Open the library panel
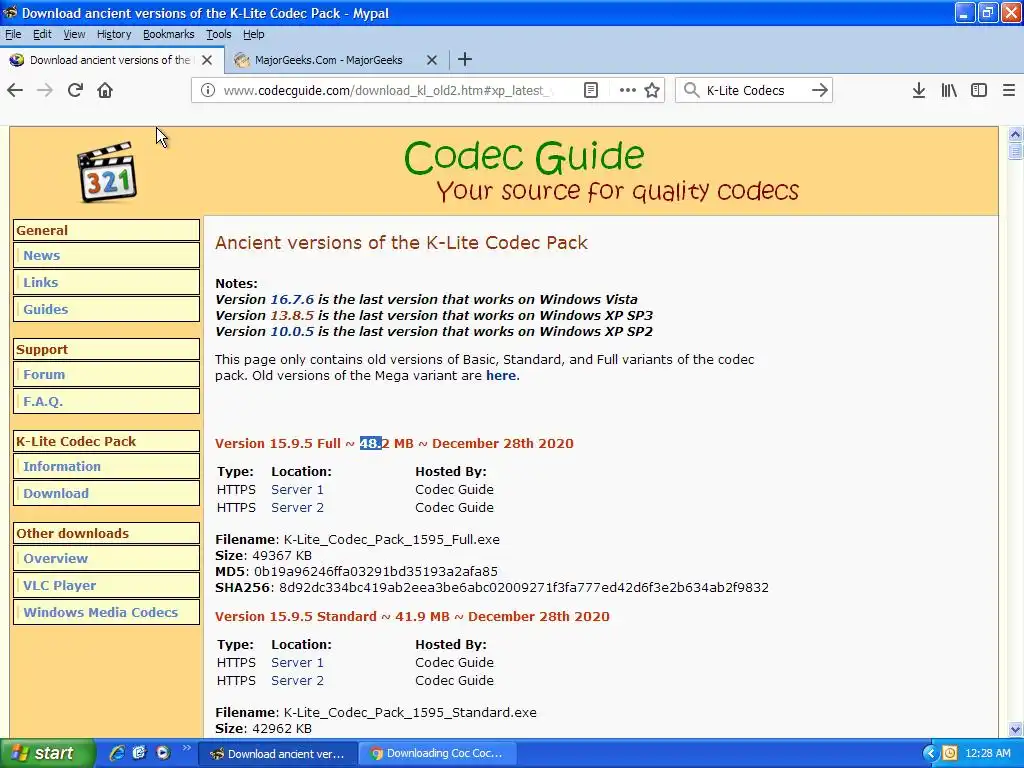 (x=949, y=90)
